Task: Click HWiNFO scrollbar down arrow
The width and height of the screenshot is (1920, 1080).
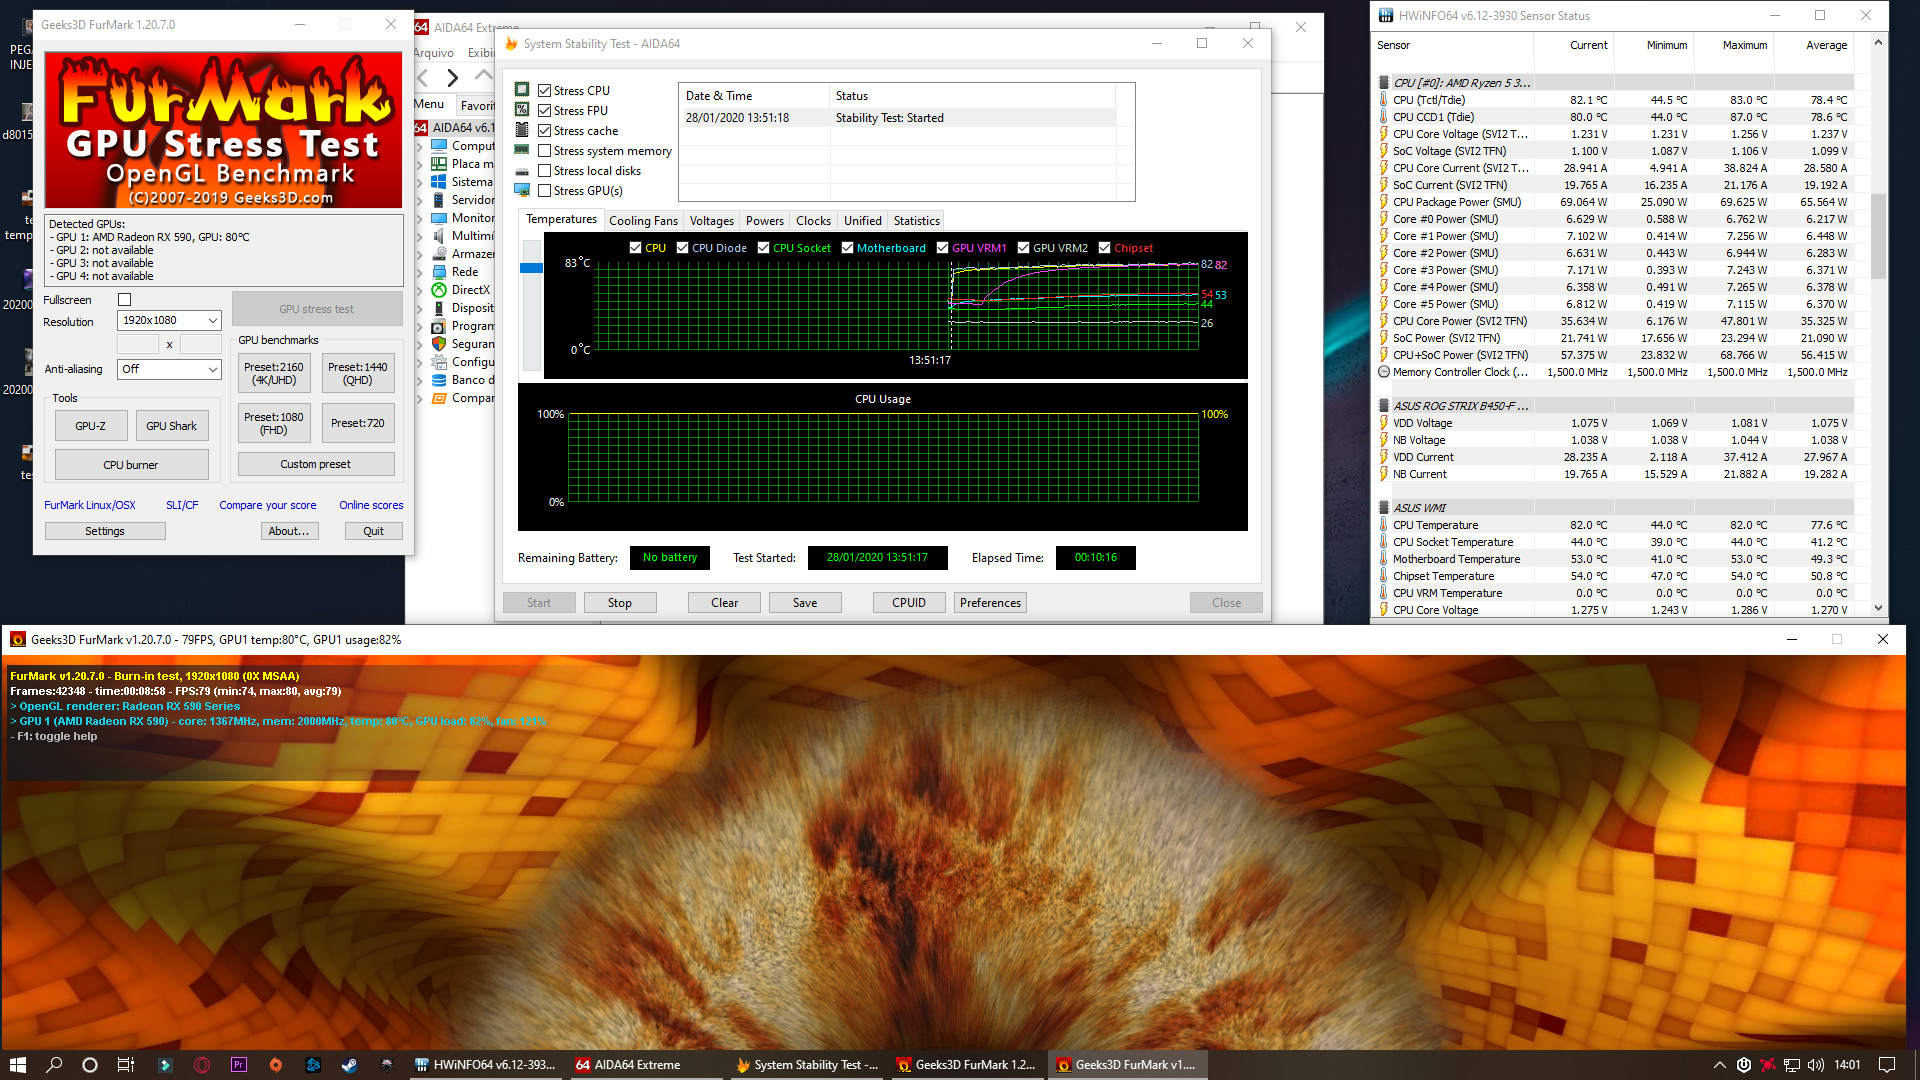Action: coord(1878,608)
